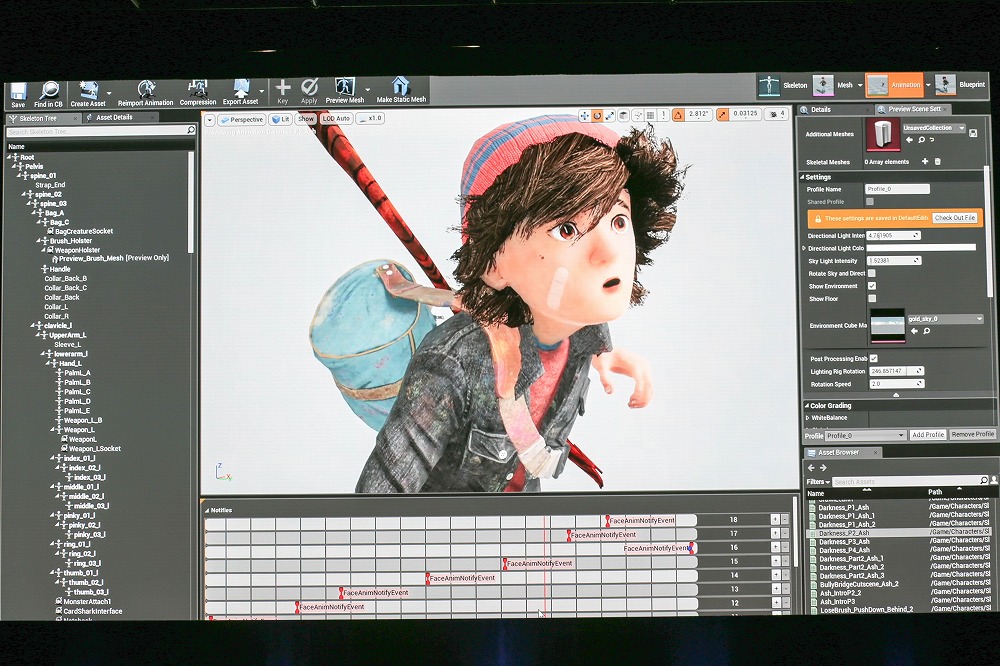
Task: Click the save collection floppy icon
Action: tap(973, 133)
